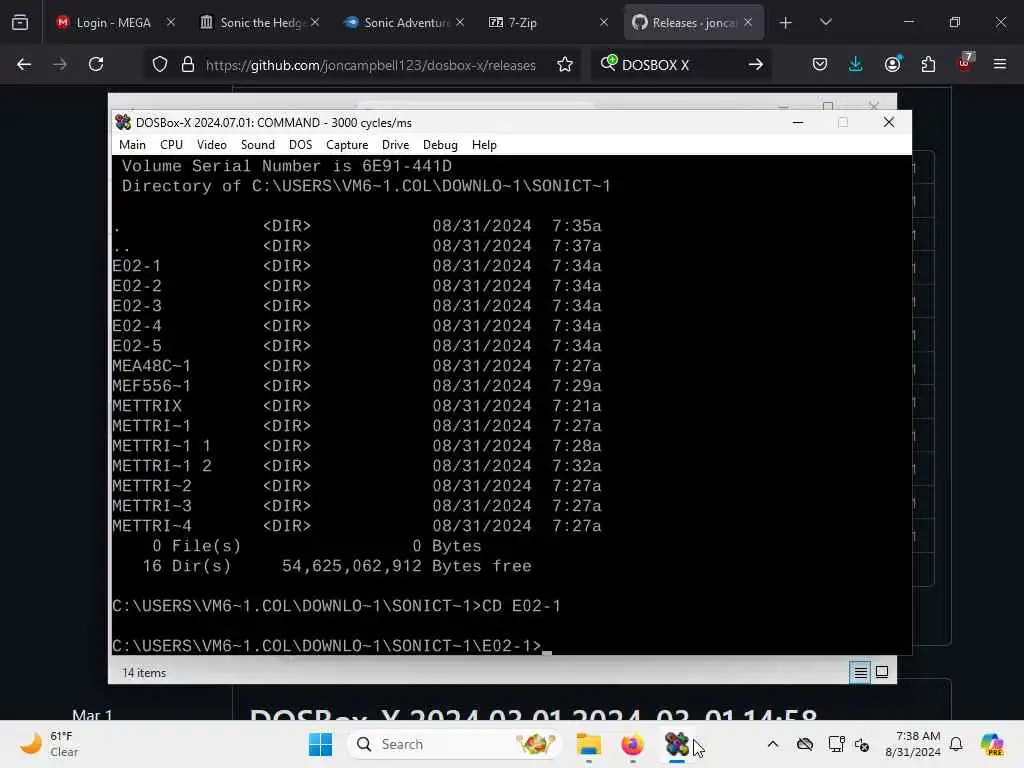1024x768 pixels.
Task: Focus the github.com address bar
Action: coord(370,65)
